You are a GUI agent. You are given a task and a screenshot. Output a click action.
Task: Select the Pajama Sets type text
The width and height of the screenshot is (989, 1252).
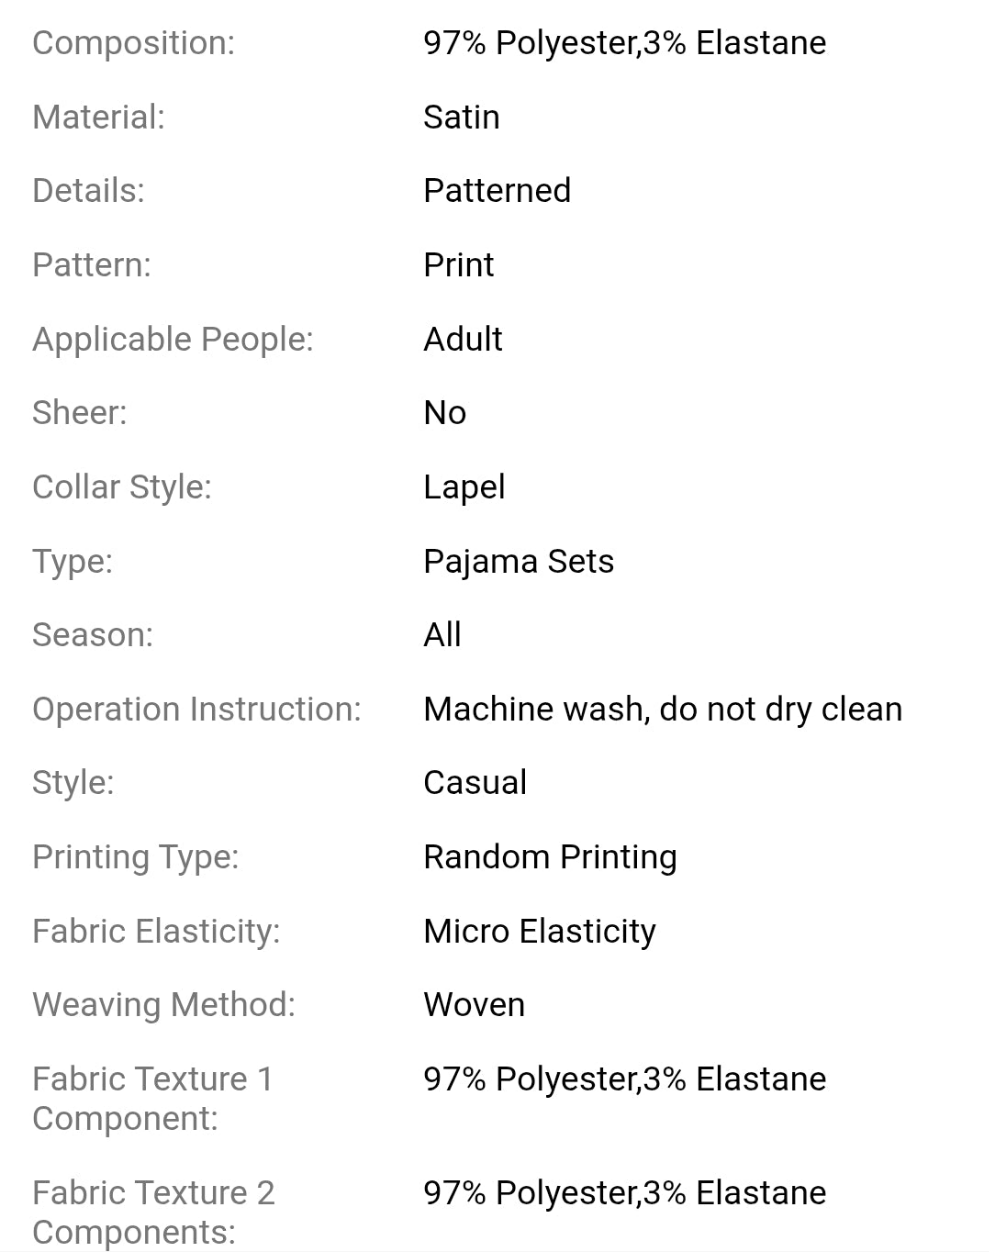pyautogui.click(x=518, y=561)
